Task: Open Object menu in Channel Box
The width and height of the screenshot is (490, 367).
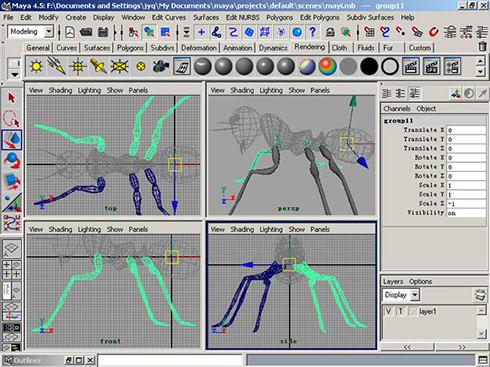Action: pos(426,109)
